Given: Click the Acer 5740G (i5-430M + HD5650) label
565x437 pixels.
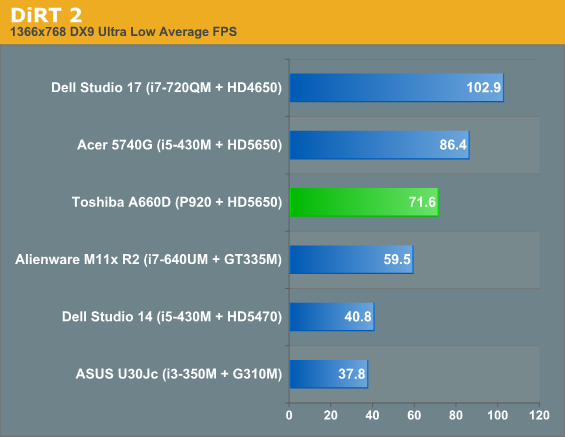Looking at the screenshot, I should 179,145.
